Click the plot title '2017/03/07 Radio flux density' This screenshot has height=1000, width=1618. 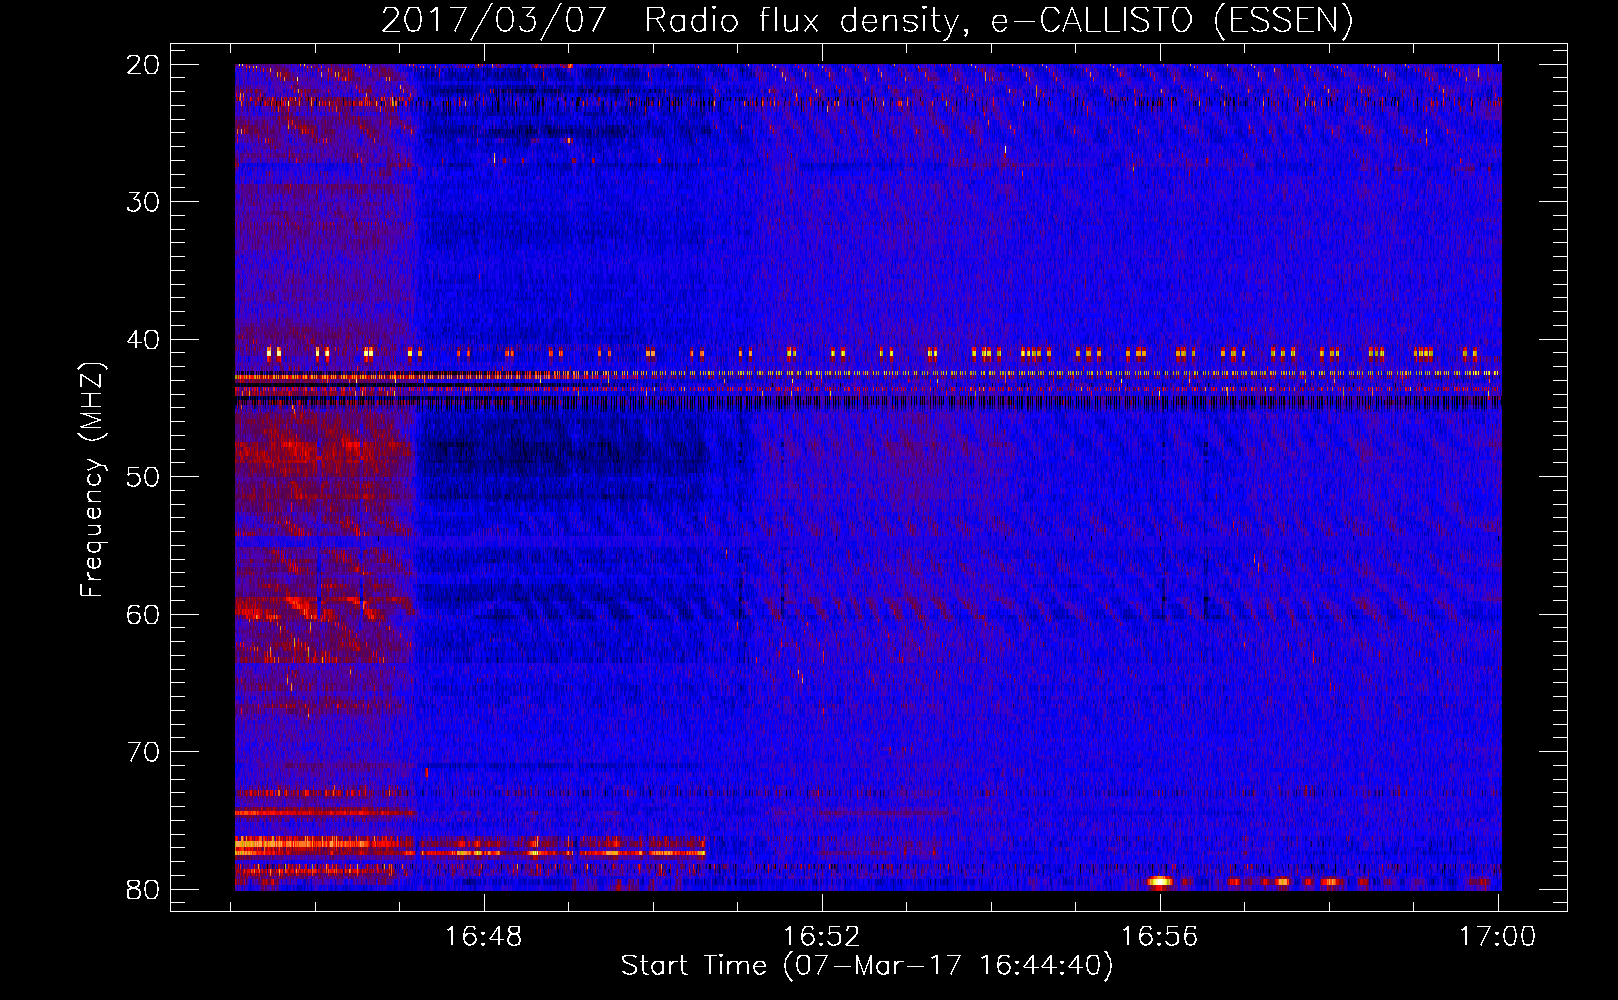click(670, 21)
